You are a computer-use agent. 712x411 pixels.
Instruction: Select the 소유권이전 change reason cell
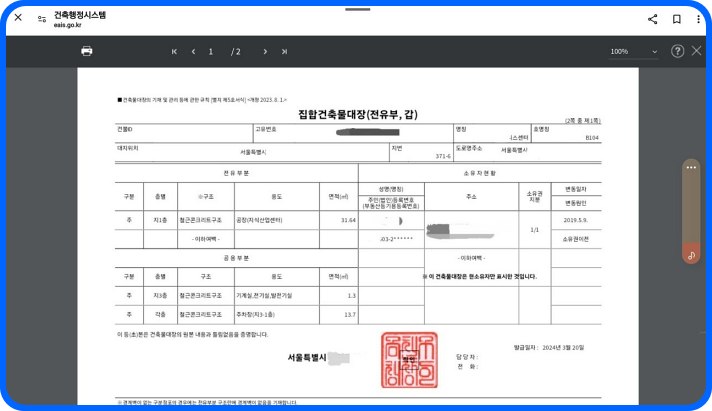coord(575,239)
